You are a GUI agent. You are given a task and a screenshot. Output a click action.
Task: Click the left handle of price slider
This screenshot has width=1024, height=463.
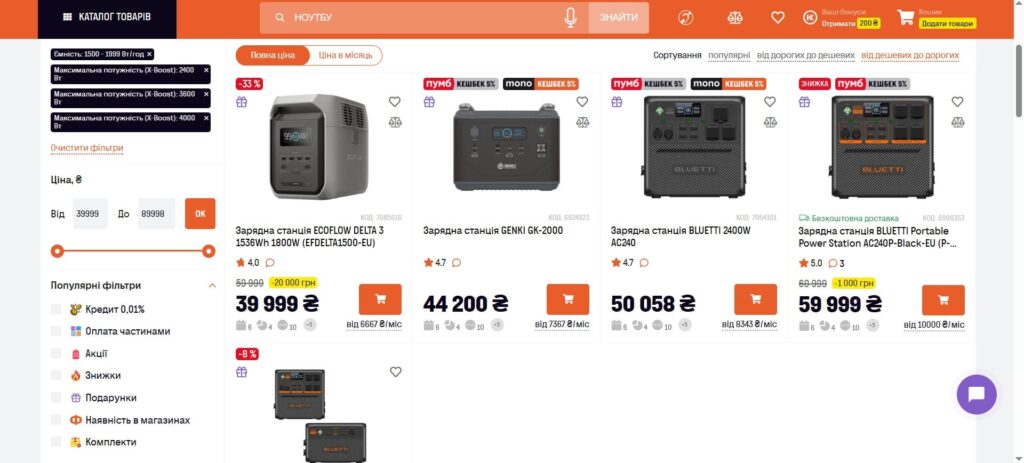57,251
